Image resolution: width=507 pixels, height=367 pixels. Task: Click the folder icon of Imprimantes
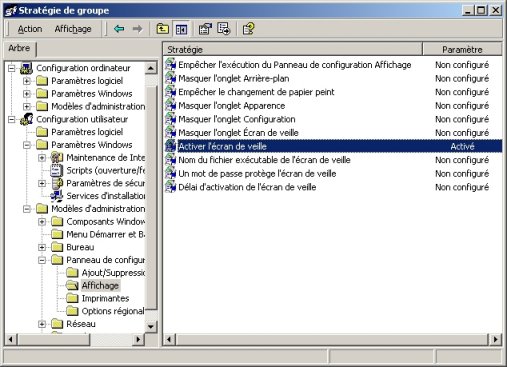point(72,298)
